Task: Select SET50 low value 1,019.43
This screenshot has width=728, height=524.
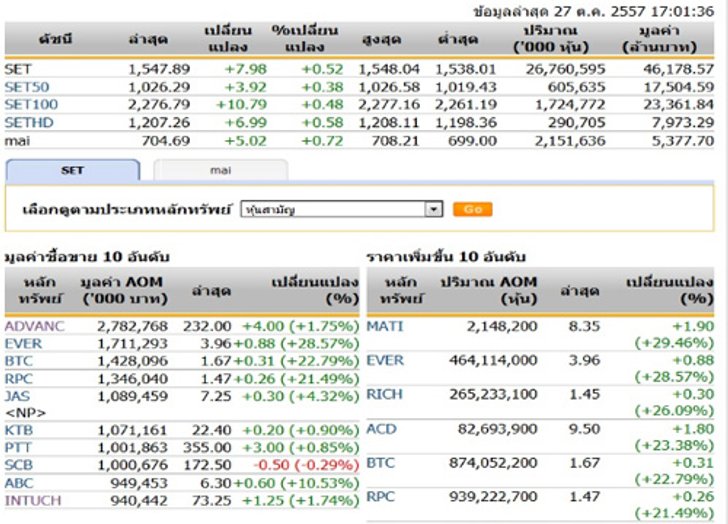Action: coord(466,87)
